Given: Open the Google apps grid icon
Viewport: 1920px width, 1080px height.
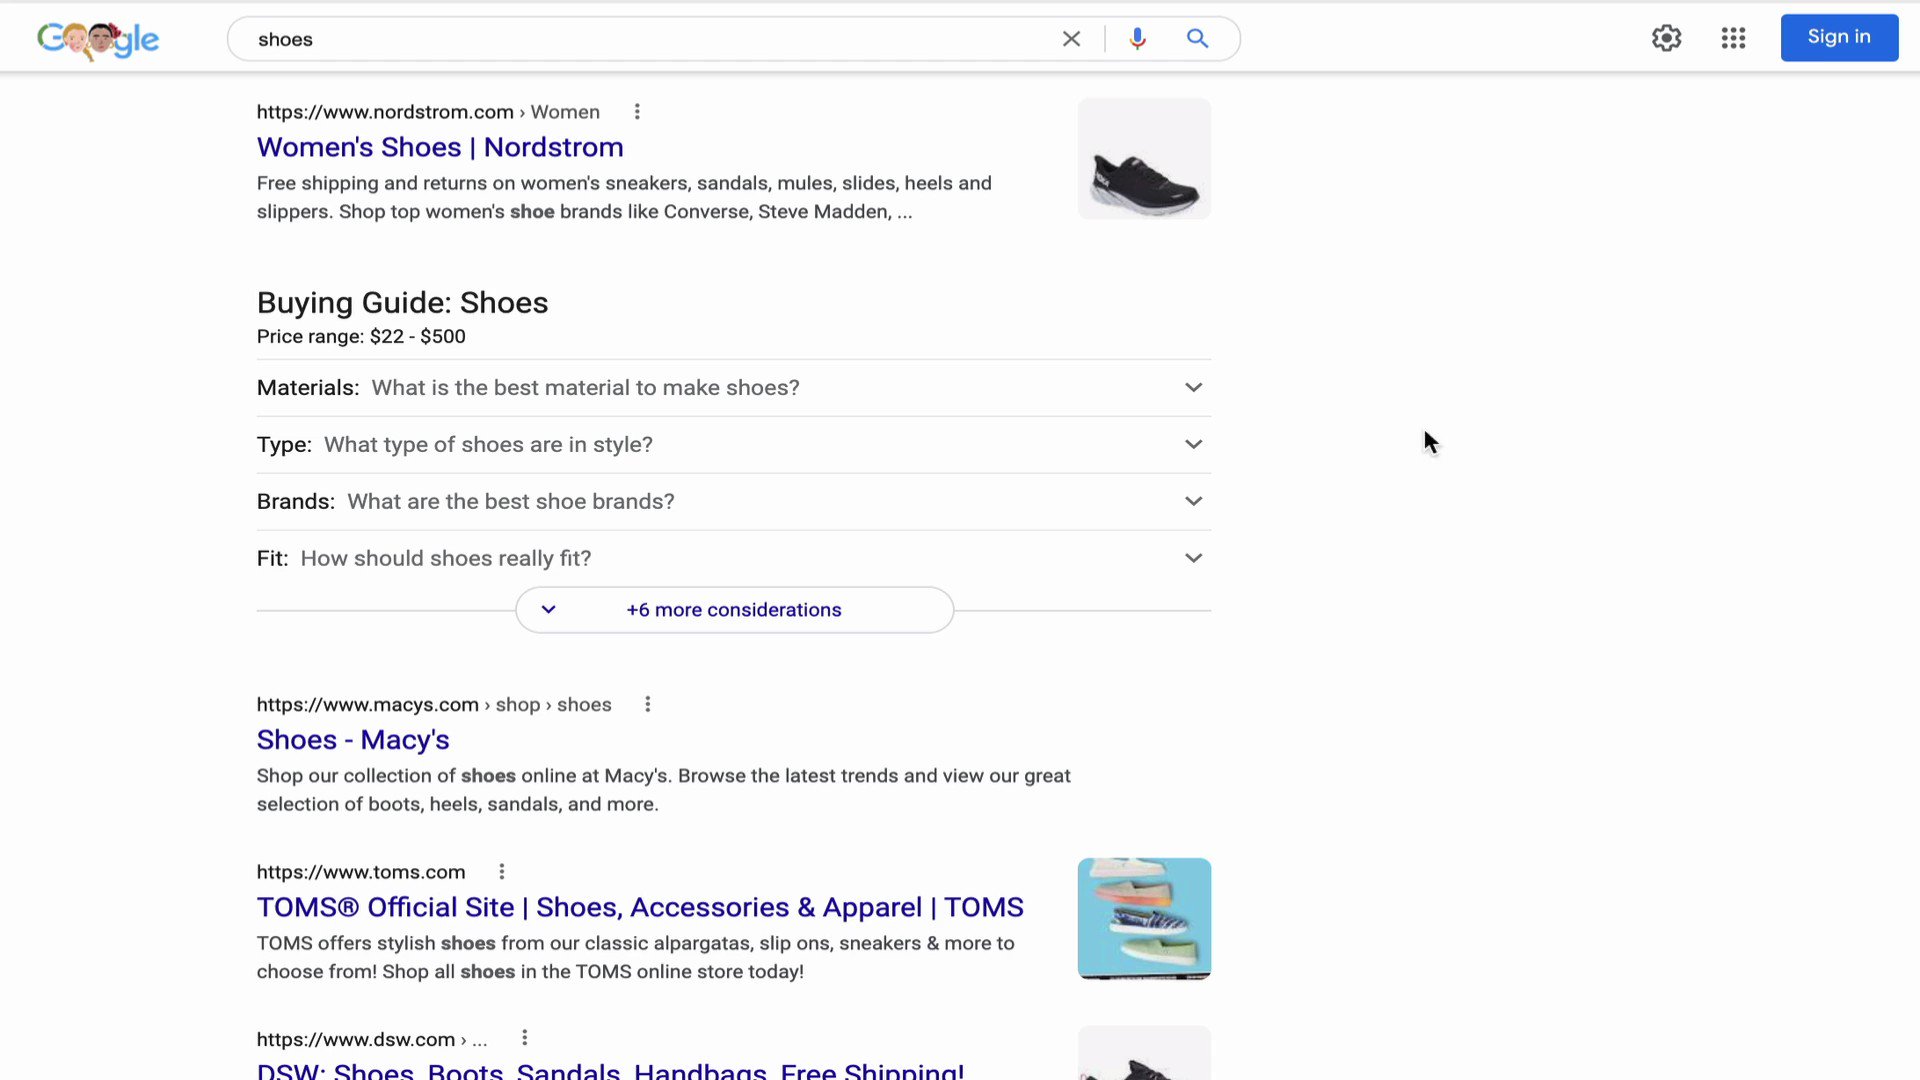Looking at the screenshot, I should (x=1733, y=38).
